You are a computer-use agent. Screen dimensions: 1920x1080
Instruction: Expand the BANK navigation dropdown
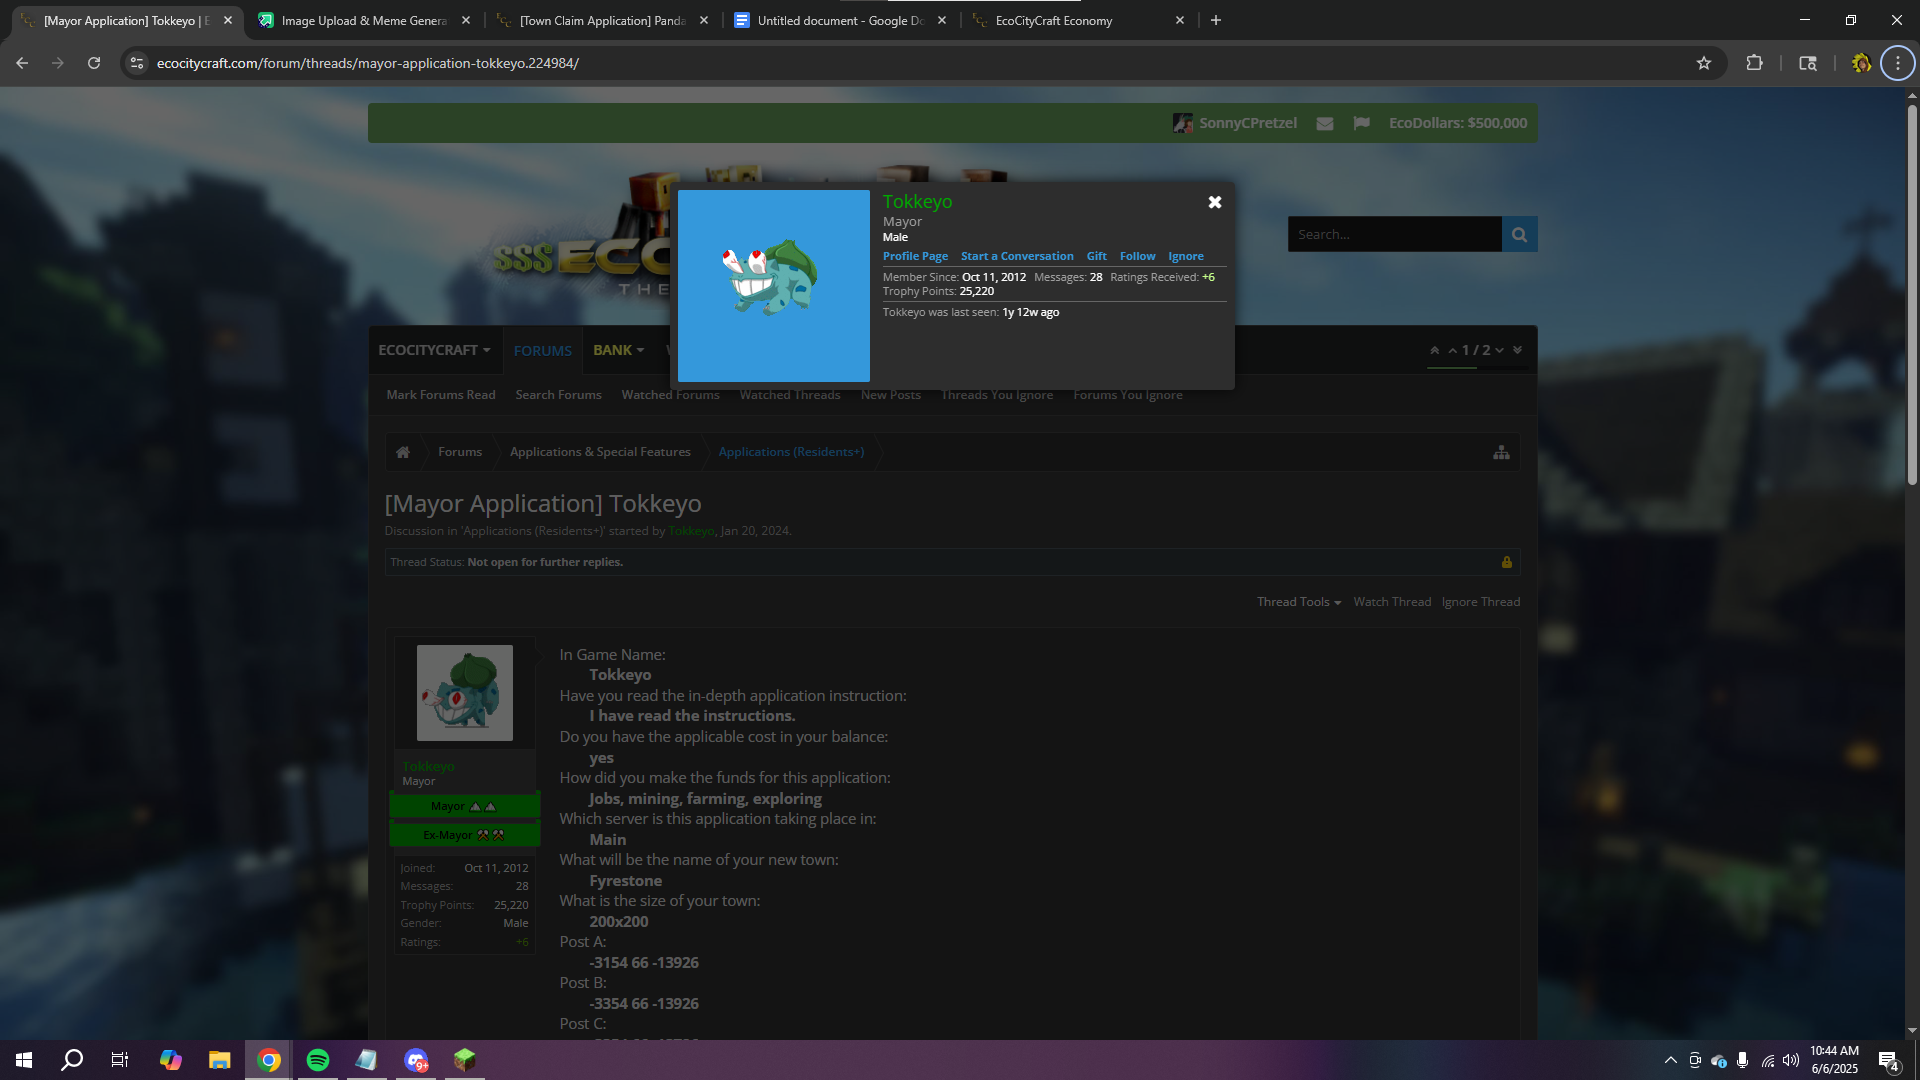619,350
